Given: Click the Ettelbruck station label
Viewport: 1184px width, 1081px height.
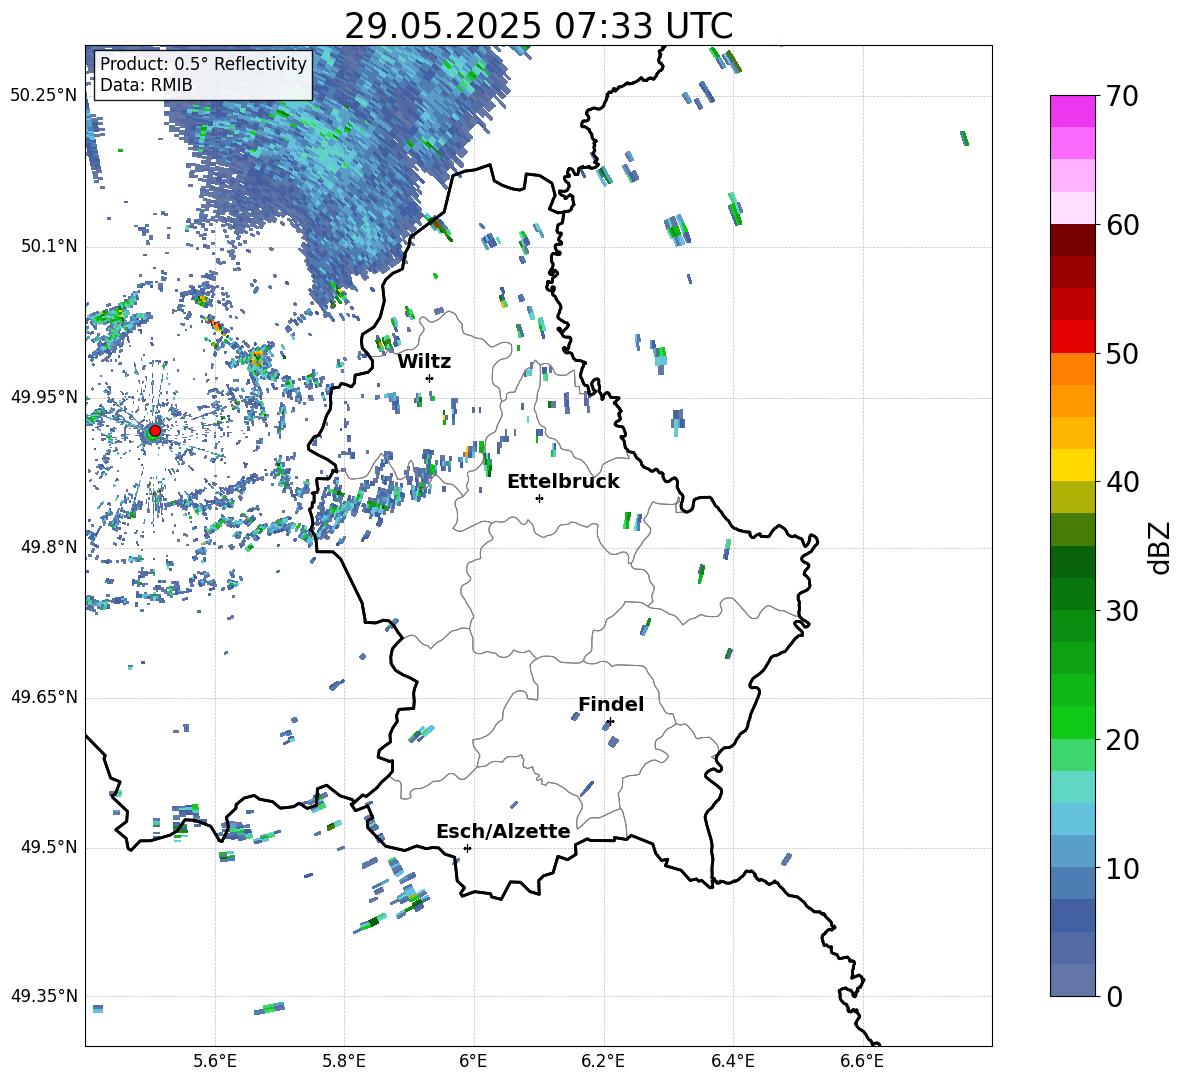Looking at the screenshot, I should 563,482.
